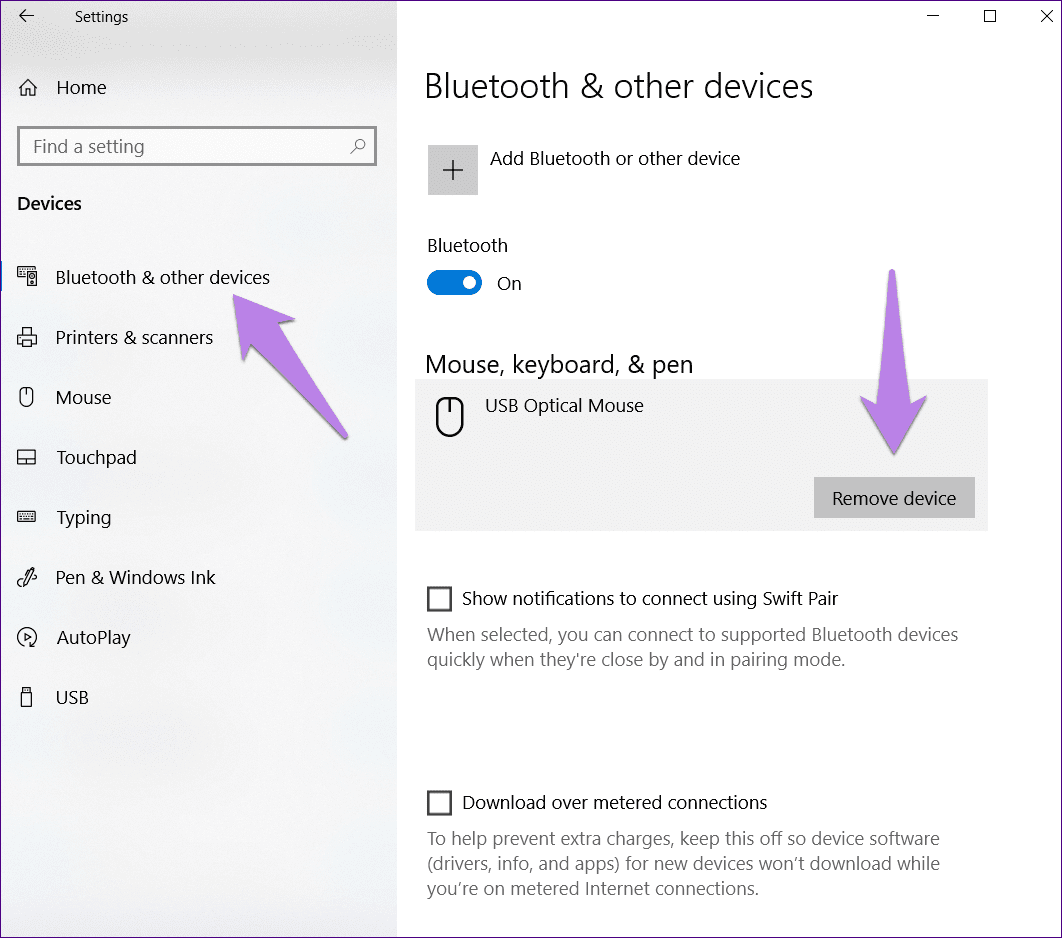This screenshot has width=1062, height=938.
Task: Open Typing settings page
Action: (x=83, y=518)
